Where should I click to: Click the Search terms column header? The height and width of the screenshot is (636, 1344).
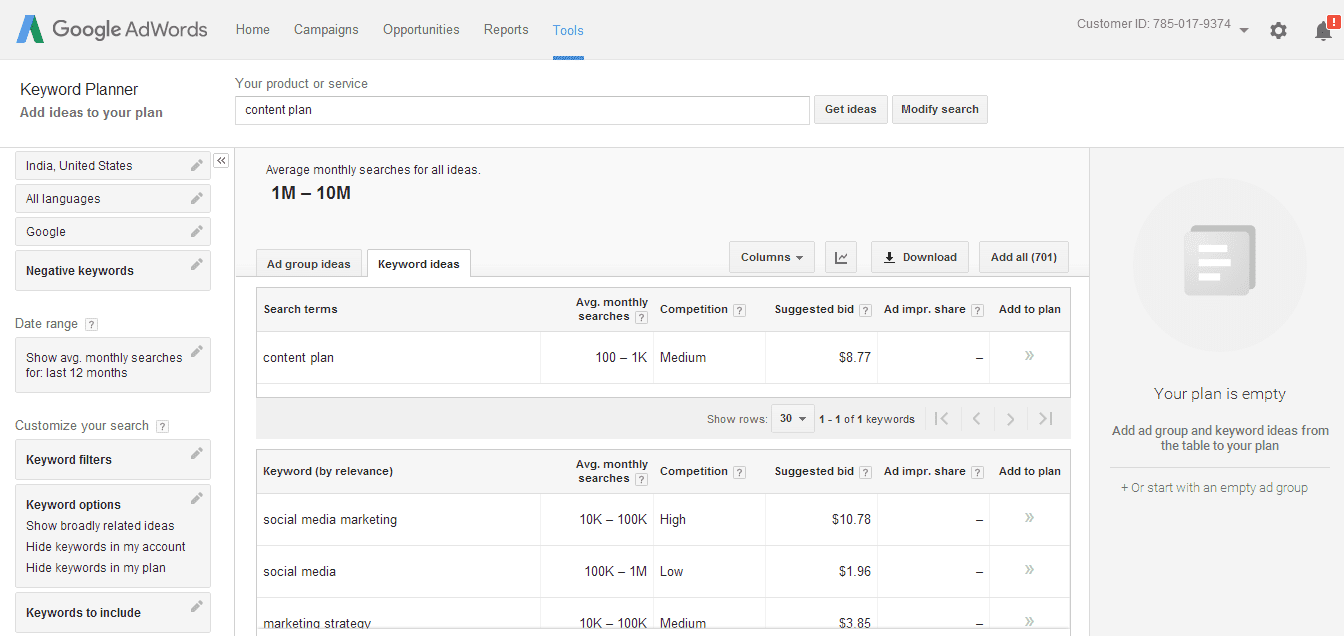300,309
